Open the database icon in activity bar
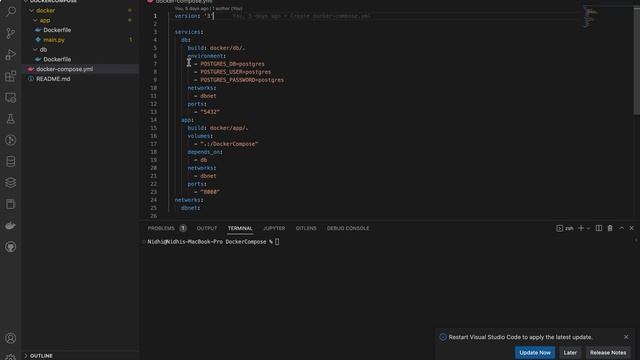 11,161
